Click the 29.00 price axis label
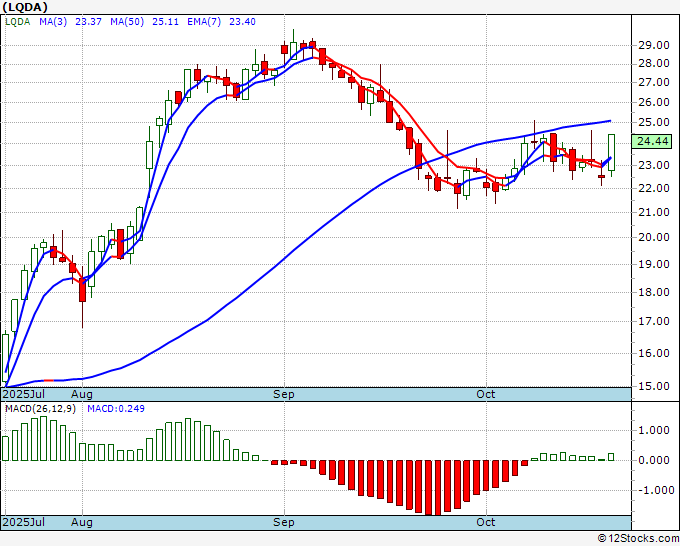Viewport: 680px width, 546px height. point(654,45)
